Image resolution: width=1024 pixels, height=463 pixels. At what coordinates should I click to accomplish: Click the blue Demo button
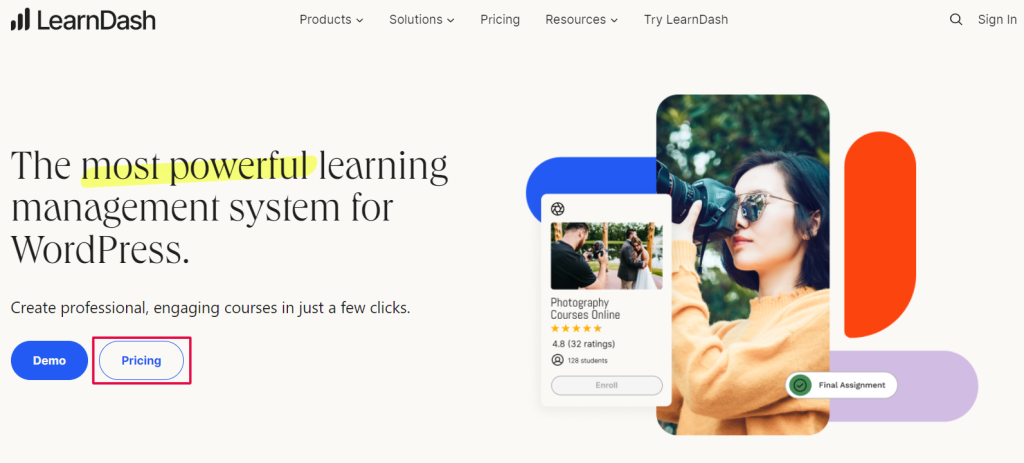click(x=49, y=360)
